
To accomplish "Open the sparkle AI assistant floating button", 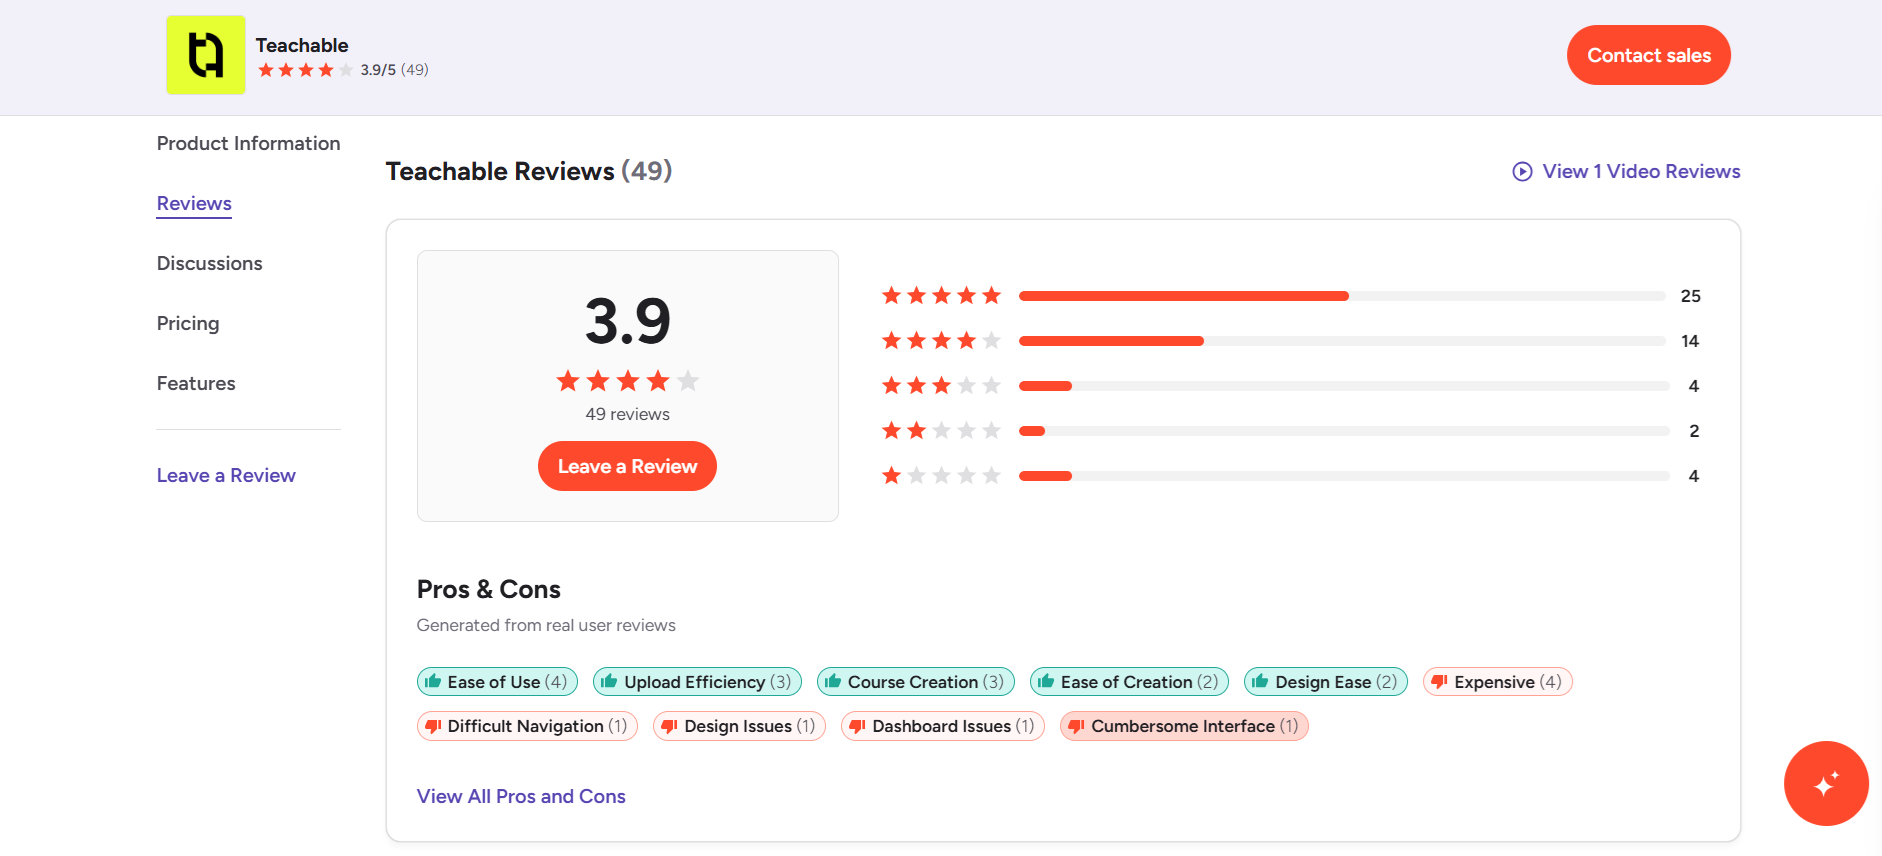I will [x=1826, y=783].
